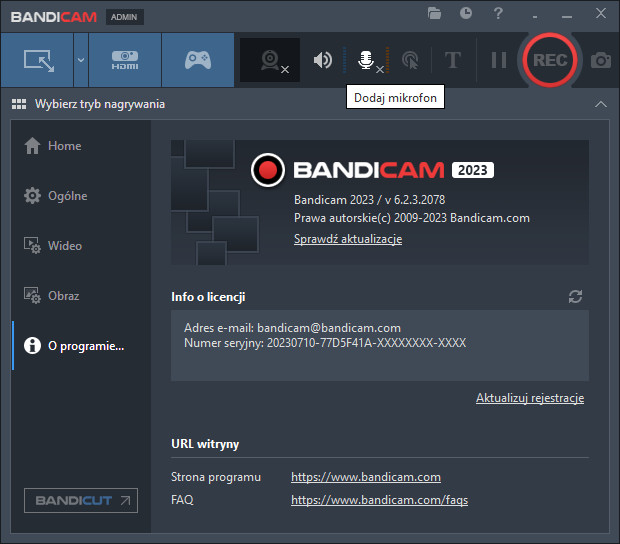Refresh the license info
This screenshot has height=544, width=620.
(x=575, y=297)
